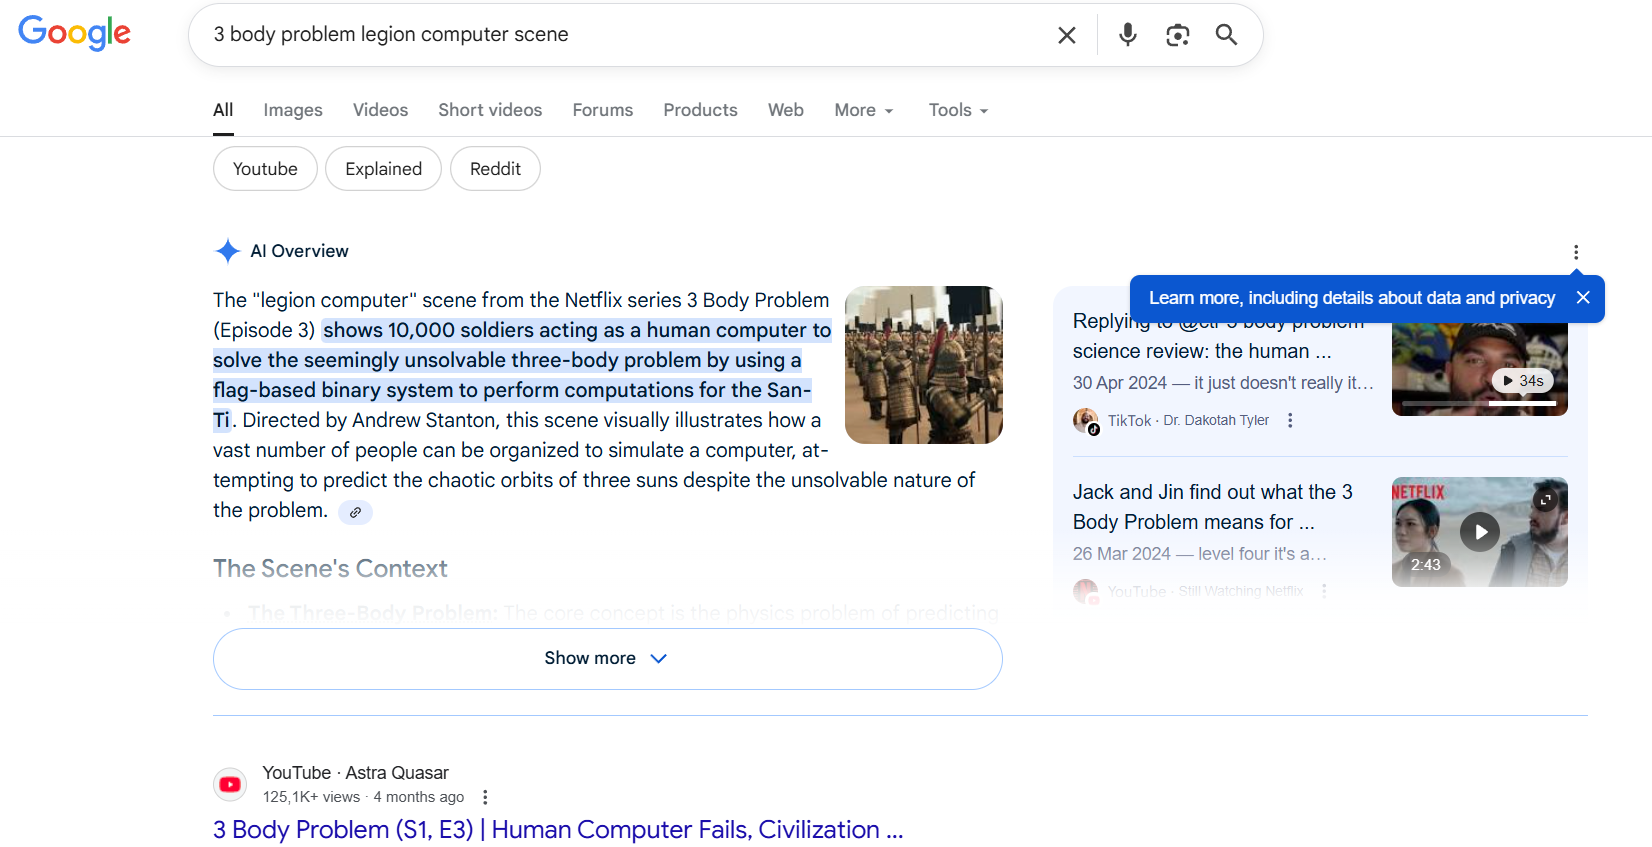Click into the search input field

pos(620,35)
